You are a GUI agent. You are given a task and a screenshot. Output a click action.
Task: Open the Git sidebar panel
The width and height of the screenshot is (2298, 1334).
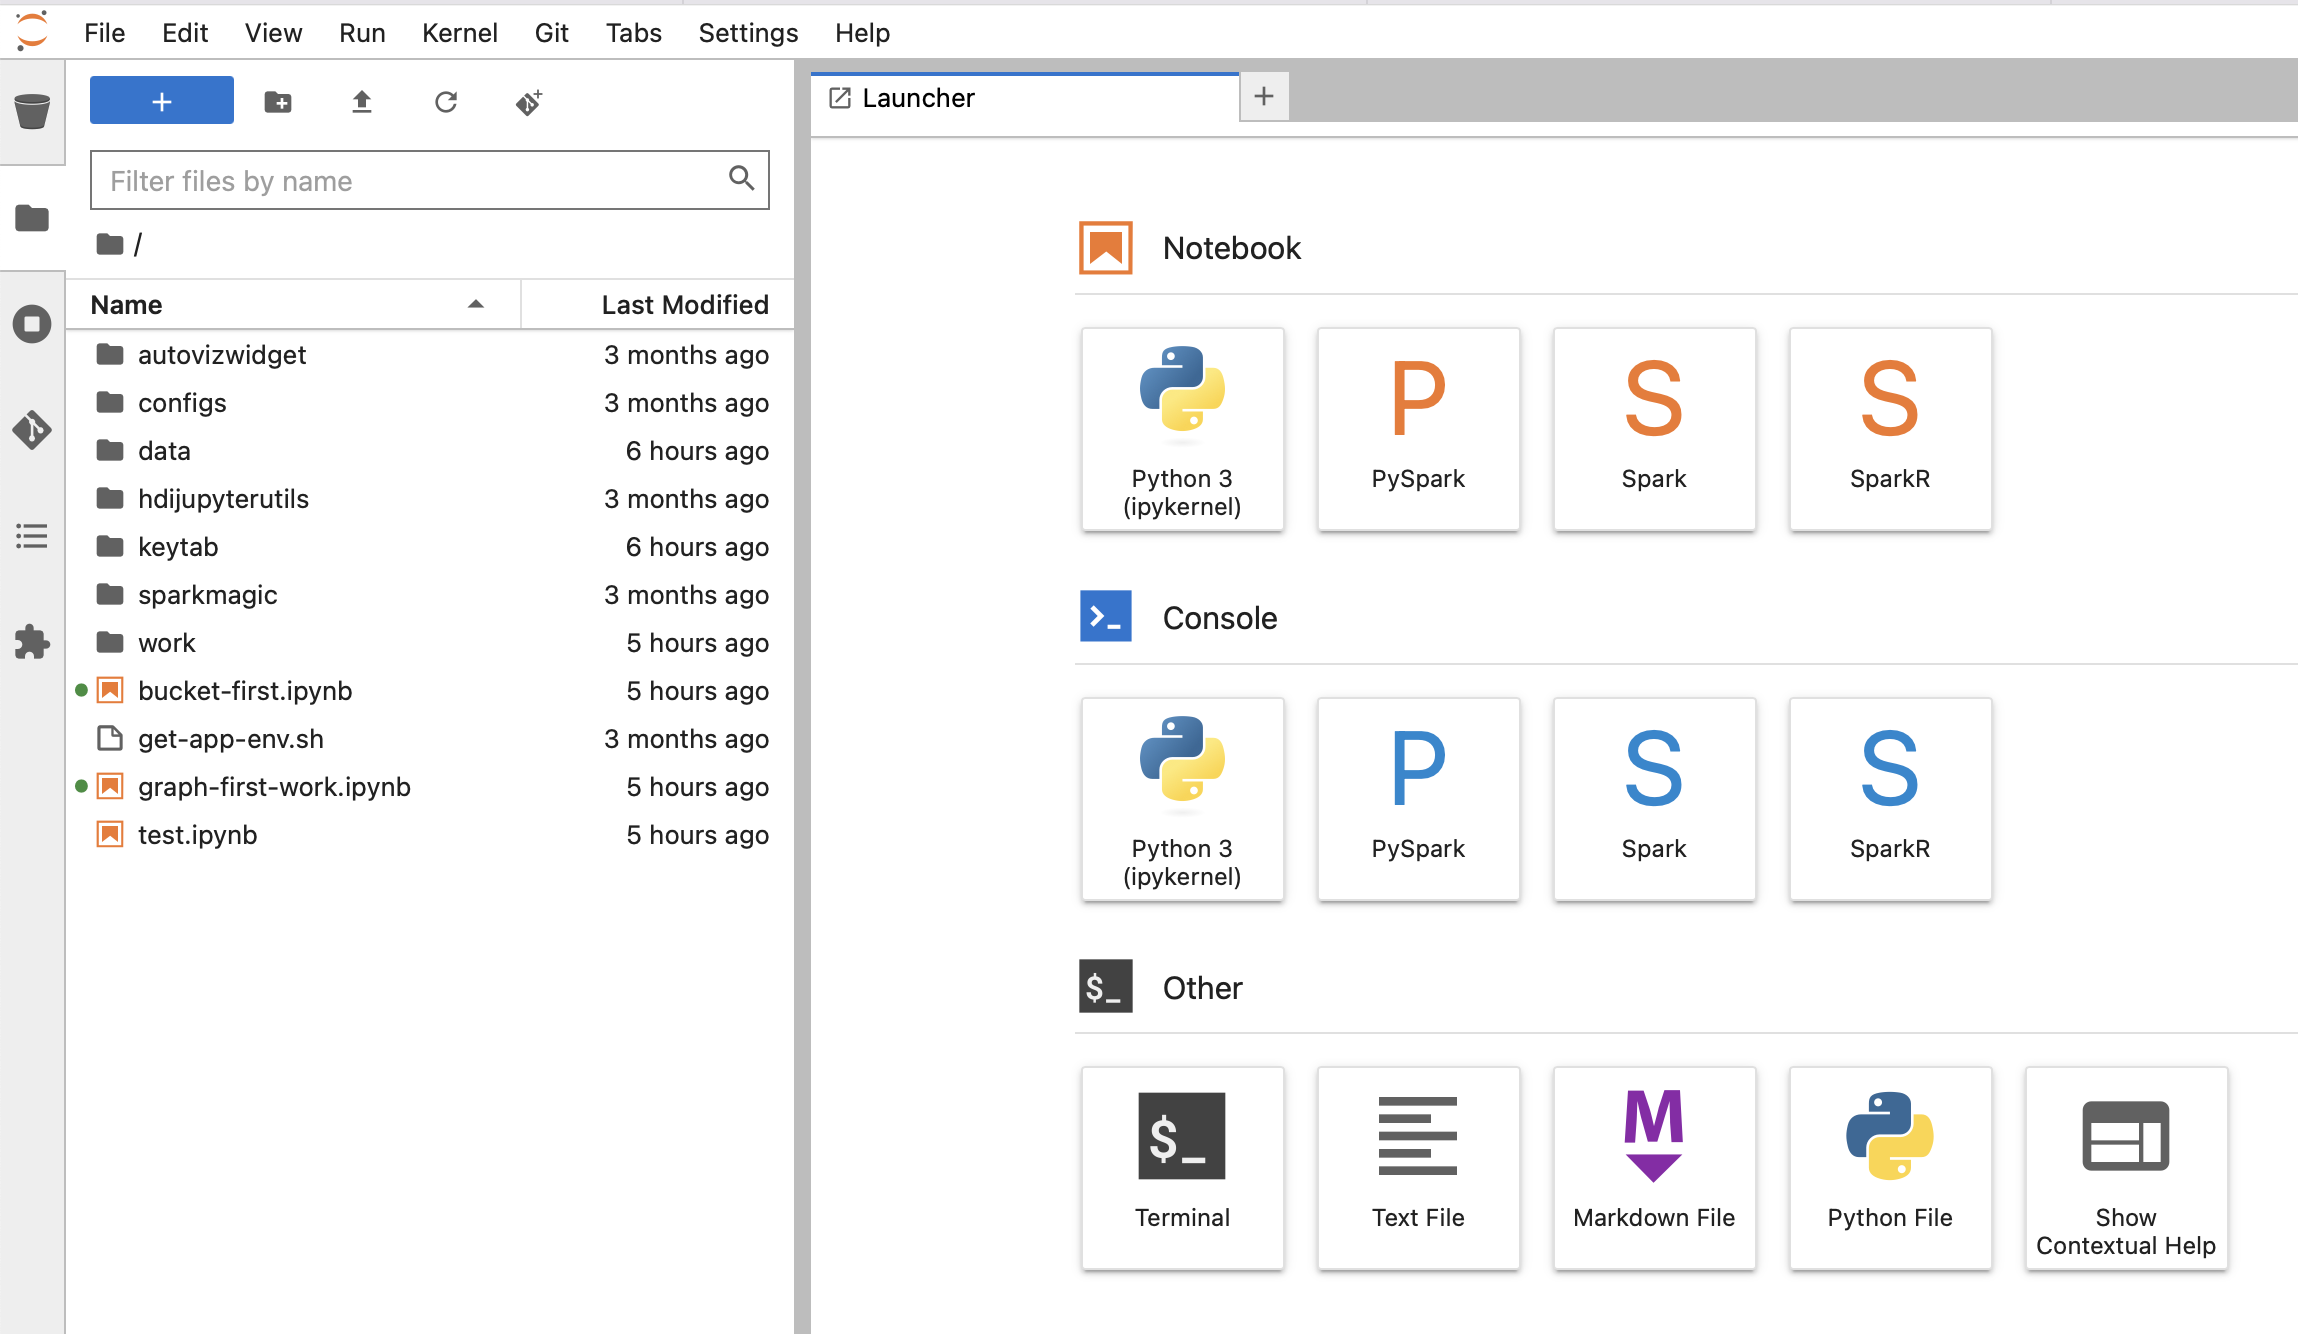click(32, 430)
